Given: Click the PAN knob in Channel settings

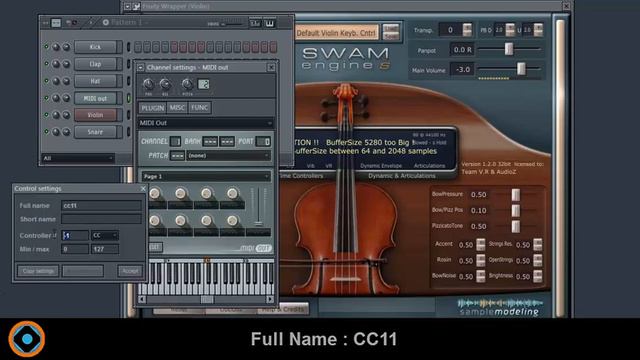Looking at the screenshot, I should (x=149, y=84).
